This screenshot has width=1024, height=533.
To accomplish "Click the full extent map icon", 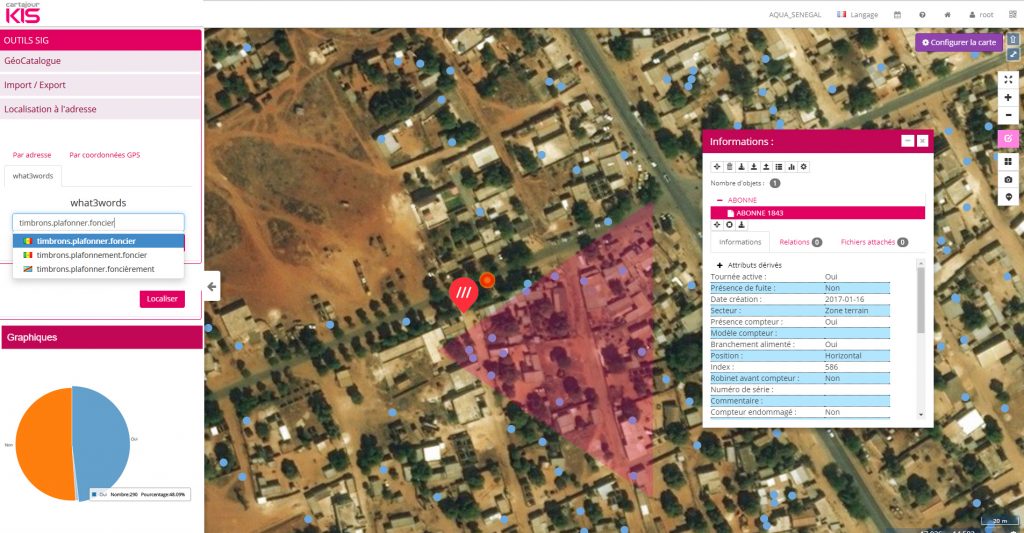I will pos(1008,79).
